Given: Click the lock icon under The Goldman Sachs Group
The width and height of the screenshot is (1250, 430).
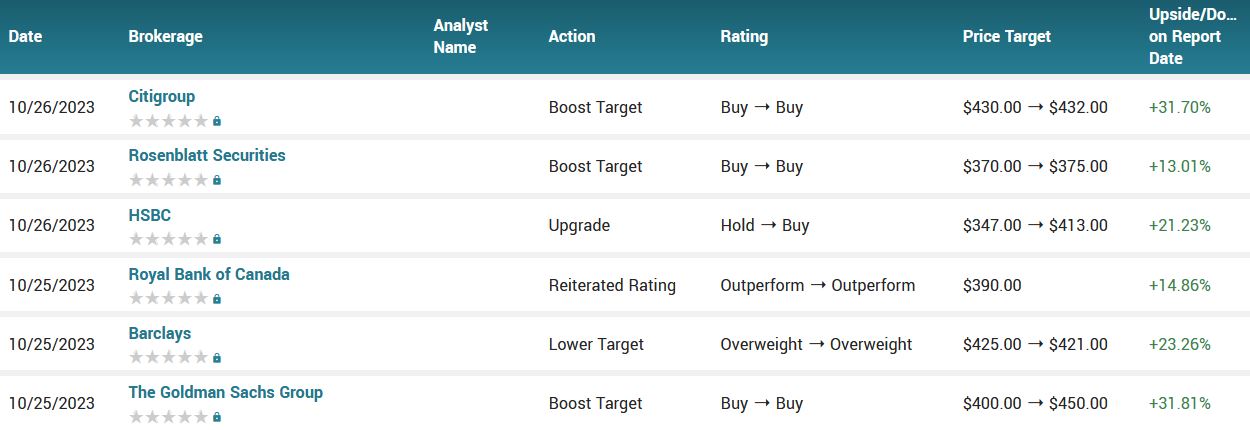Looking at the screenshot, I should click(217, 416).
